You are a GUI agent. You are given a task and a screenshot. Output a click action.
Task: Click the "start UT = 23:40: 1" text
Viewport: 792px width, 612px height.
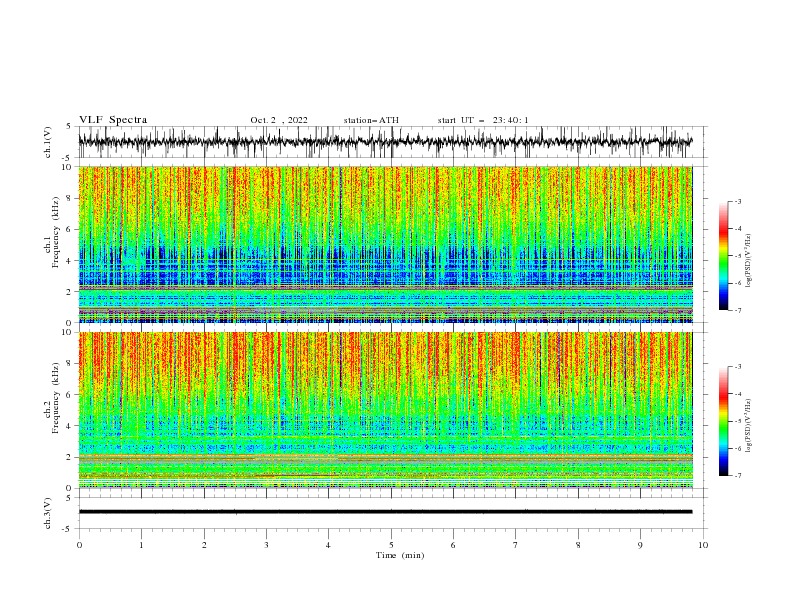(x=483, y=120)
